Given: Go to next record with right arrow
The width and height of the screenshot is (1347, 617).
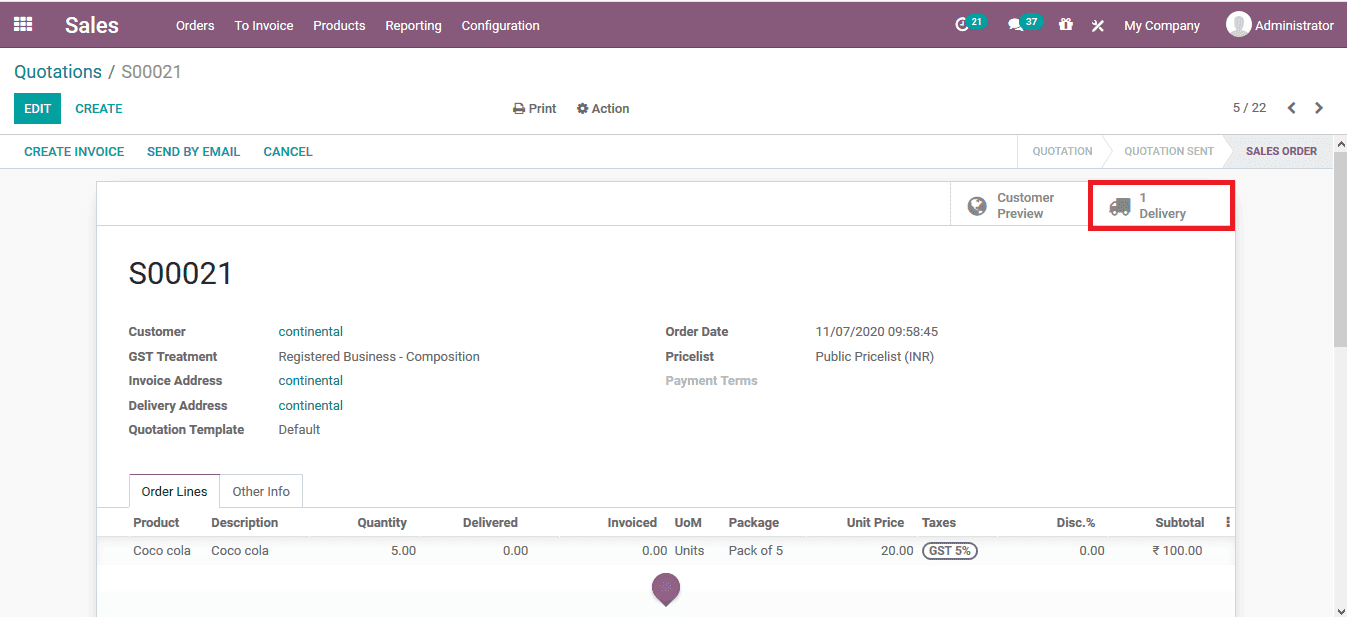Looking at the screenshot, I should [x=1316, y=108].
